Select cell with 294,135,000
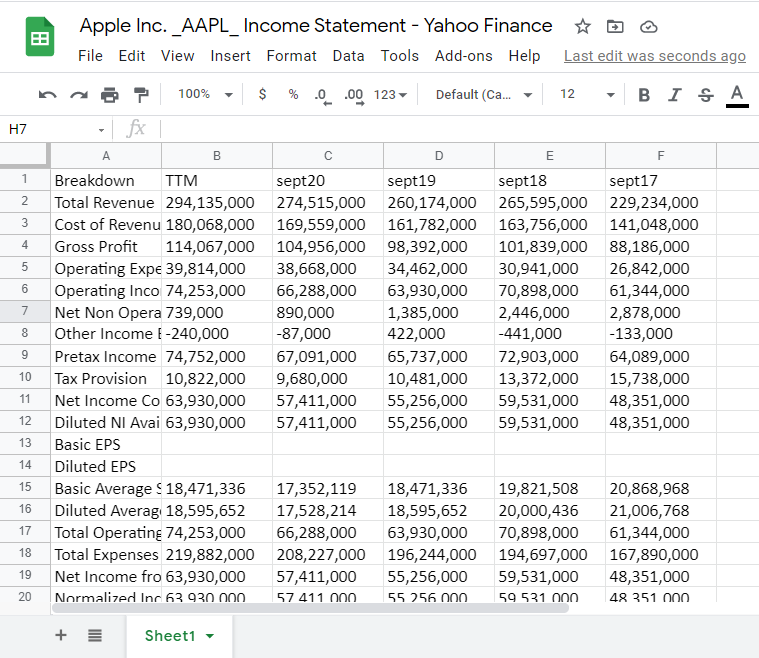Screen dimensions: 759x658 click(217, 202)
